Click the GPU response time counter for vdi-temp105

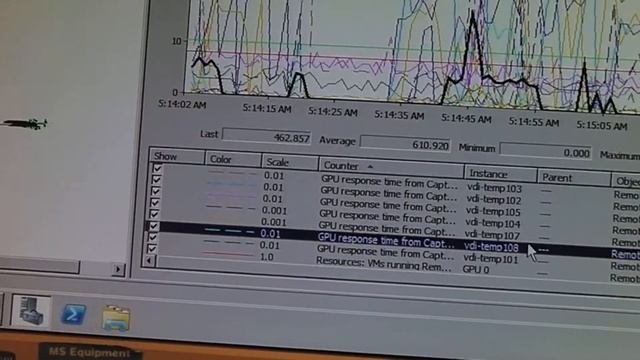(x=388, y=205)
